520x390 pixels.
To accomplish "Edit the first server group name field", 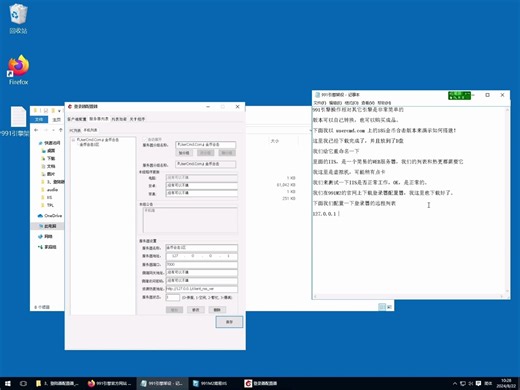I will pos(206,145).
